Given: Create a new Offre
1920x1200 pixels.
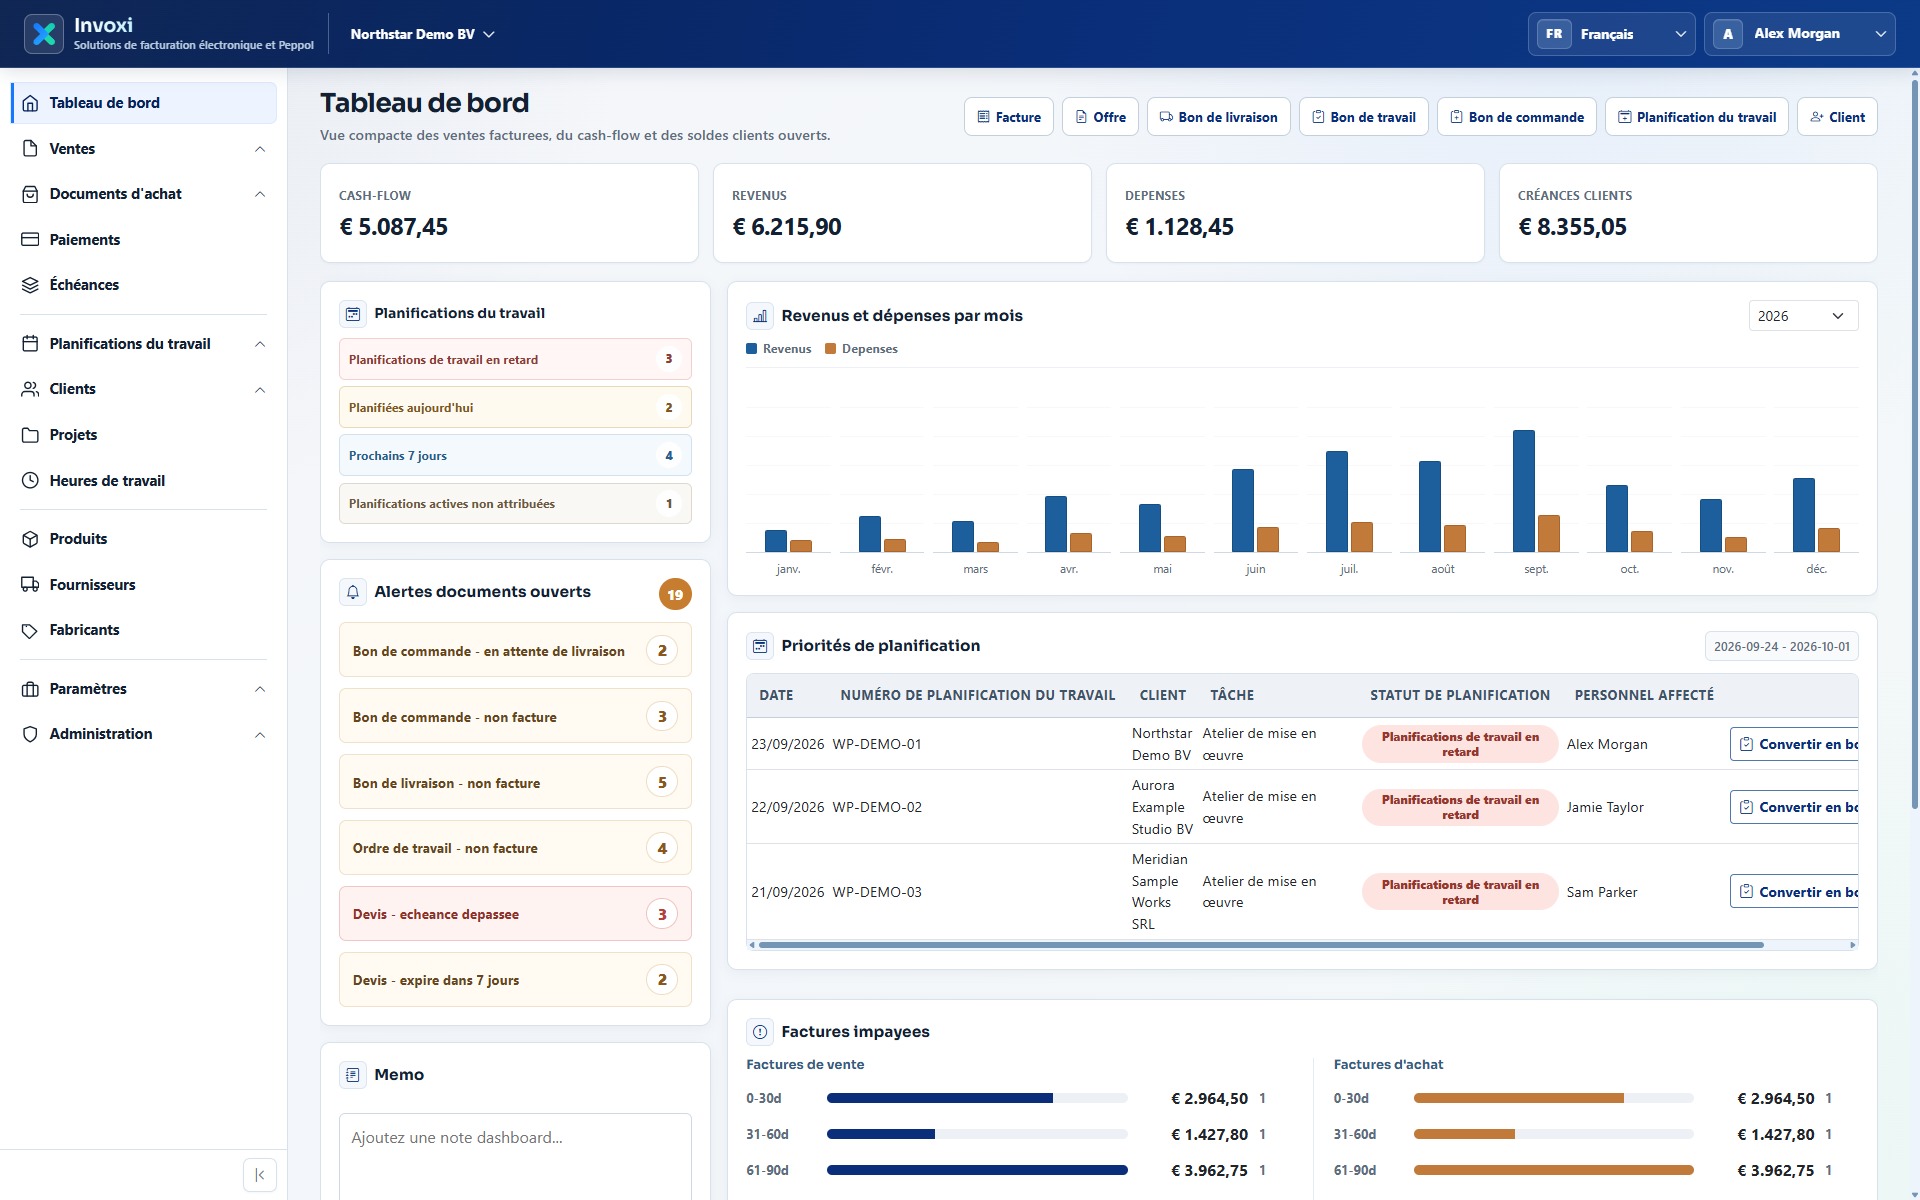Looking at the screenshot, I should (x=1100, y=117).
